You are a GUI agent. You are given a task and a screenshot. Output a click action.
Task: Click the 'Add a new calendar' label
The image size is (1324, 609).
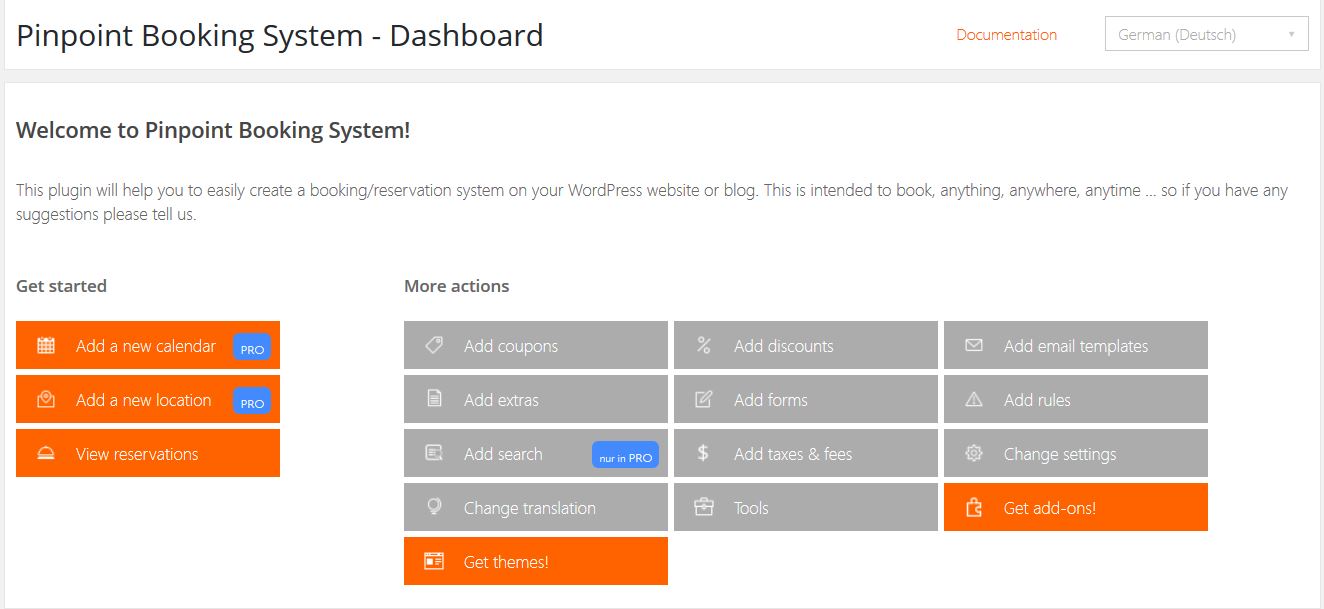click(x=146, y=346)
